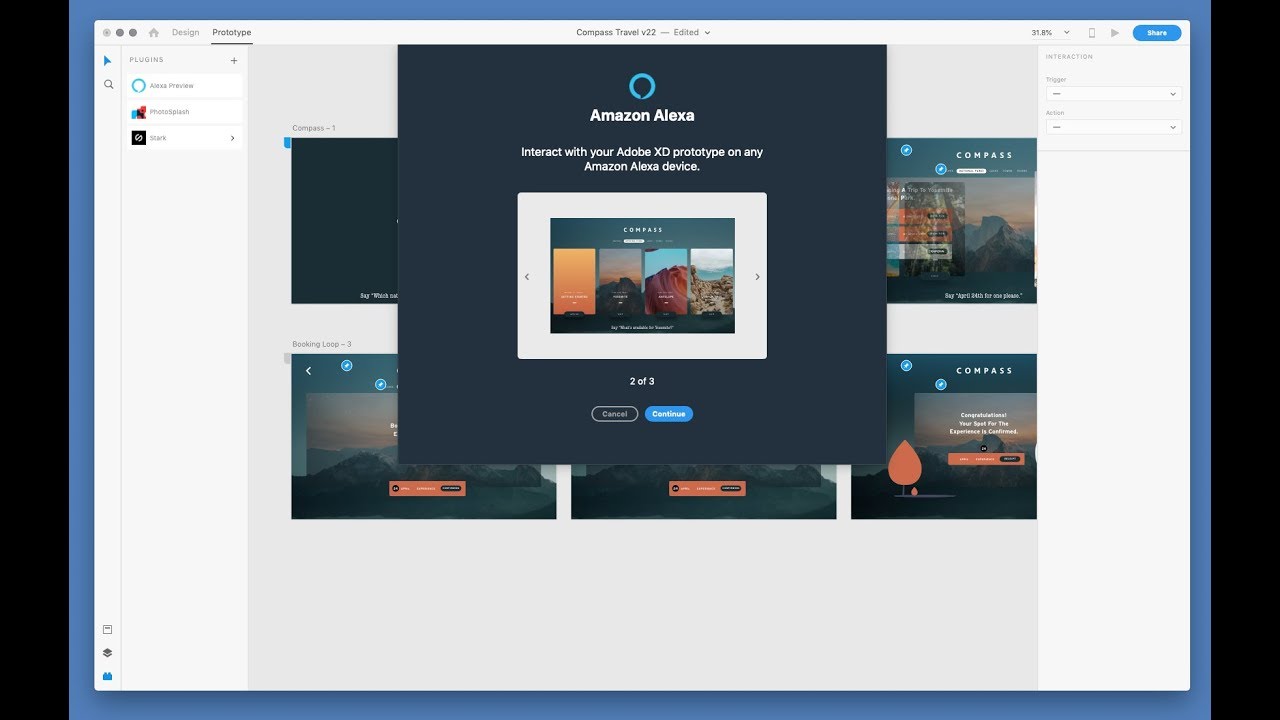Click the blue home flag on Compass – 1
The image size is (1280, 720).
click(287, 143)
